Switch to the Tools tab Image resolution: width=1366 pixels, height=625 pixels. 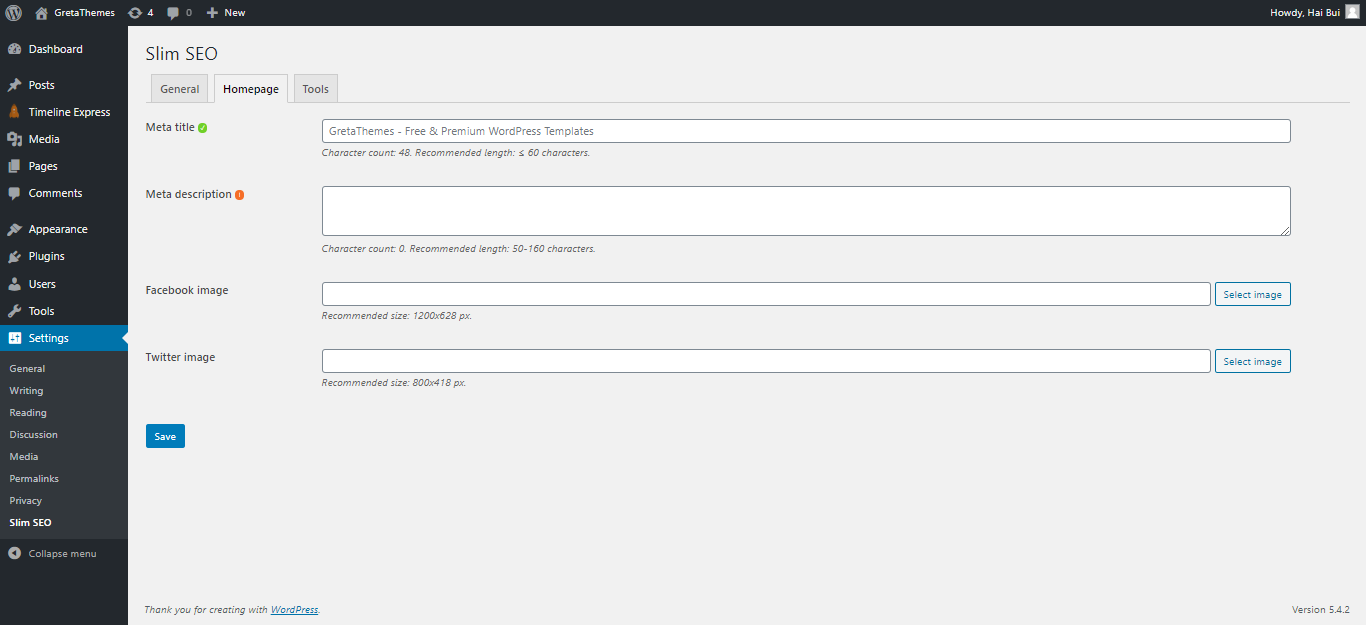(x=315, y=88)
